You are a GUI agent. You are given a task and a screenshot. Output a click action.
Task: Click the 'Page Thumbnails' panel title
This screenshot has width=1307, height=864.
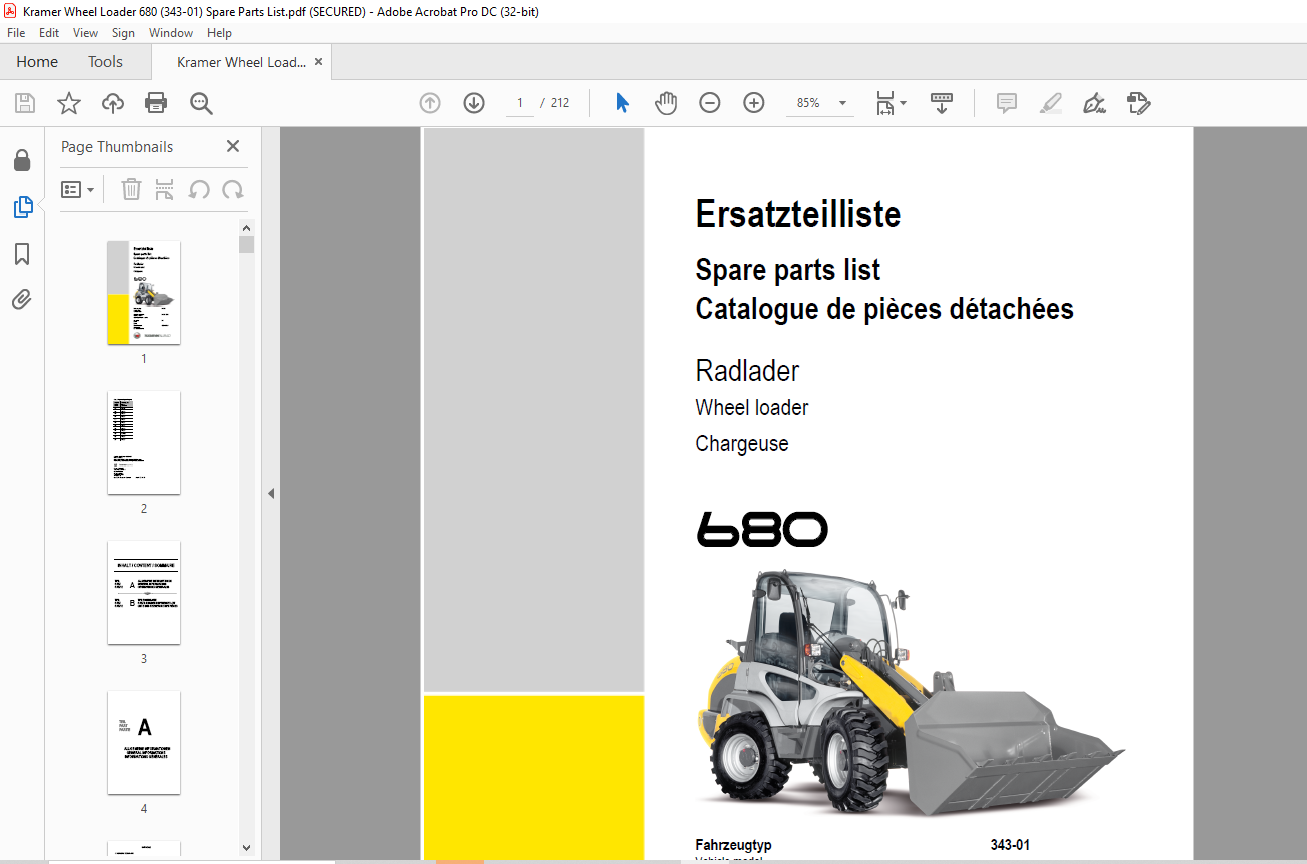(x=117, y=147)
